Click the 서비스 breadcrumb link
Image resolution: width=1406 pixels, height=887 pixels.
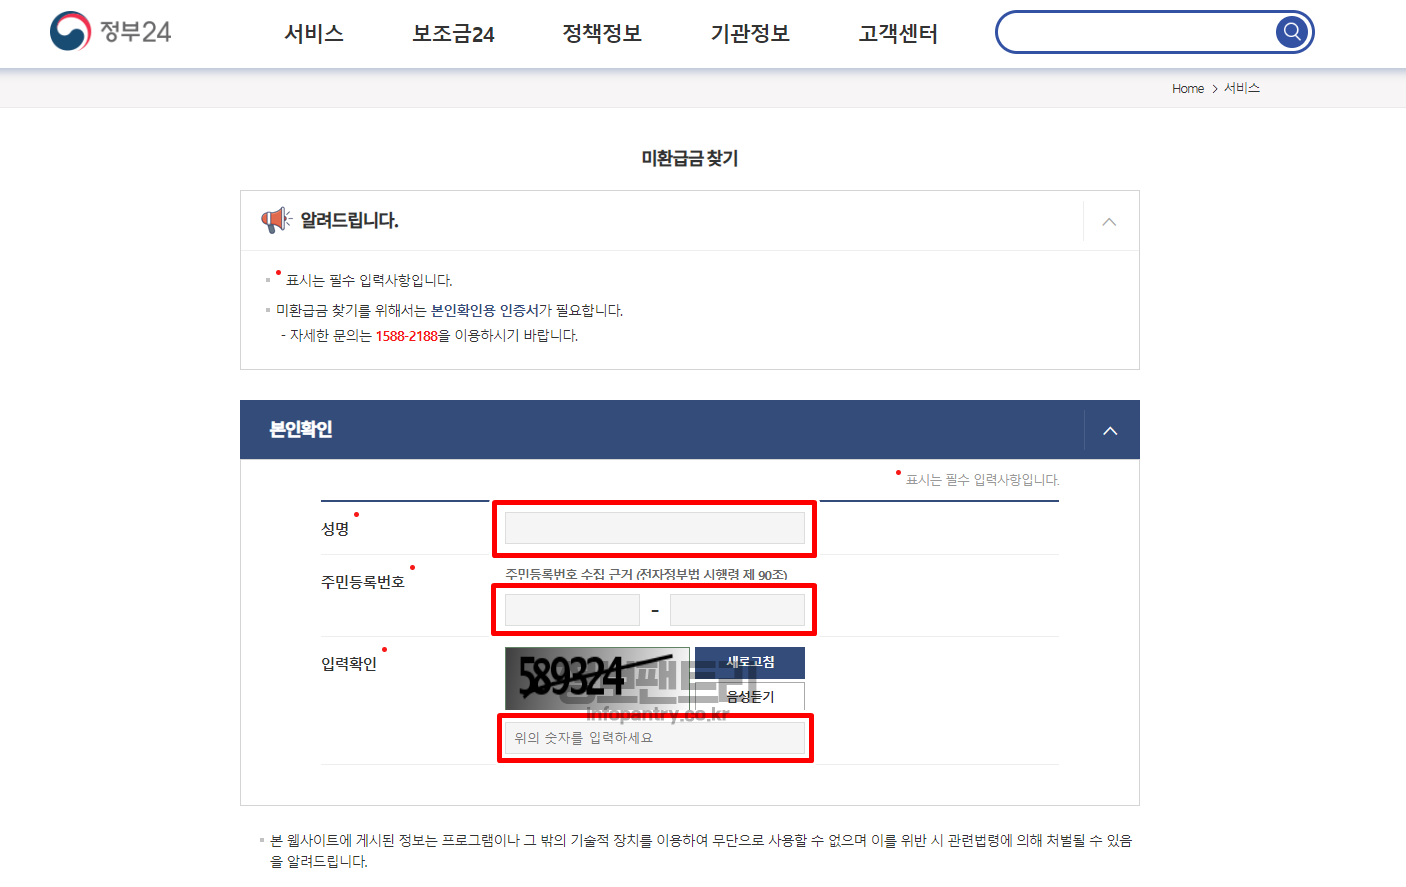[1242, 88]
